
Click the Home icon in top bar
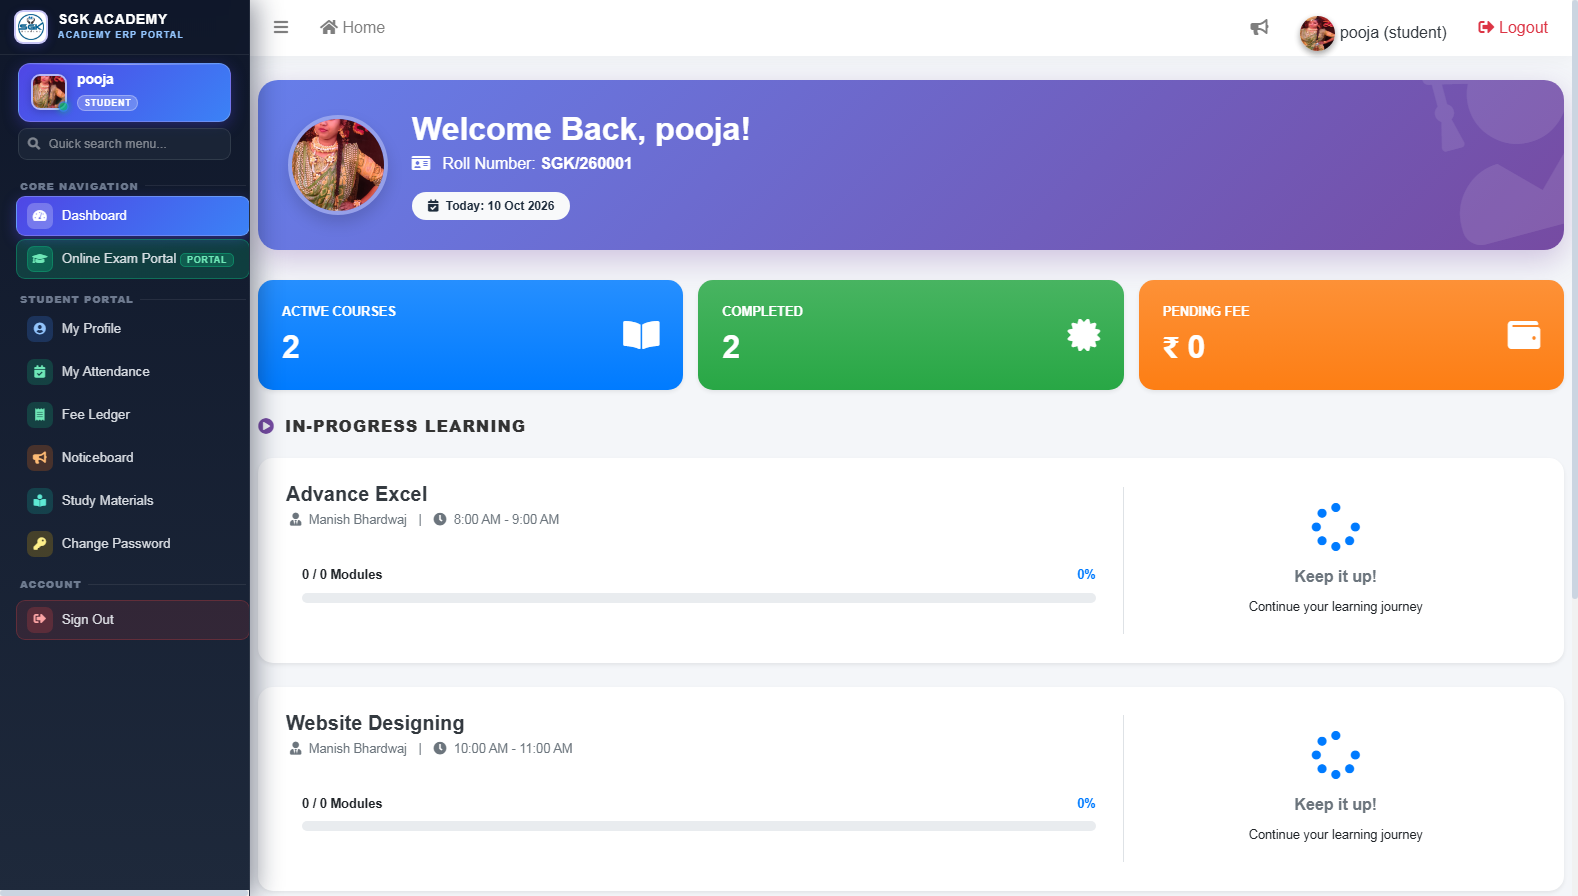328,27
